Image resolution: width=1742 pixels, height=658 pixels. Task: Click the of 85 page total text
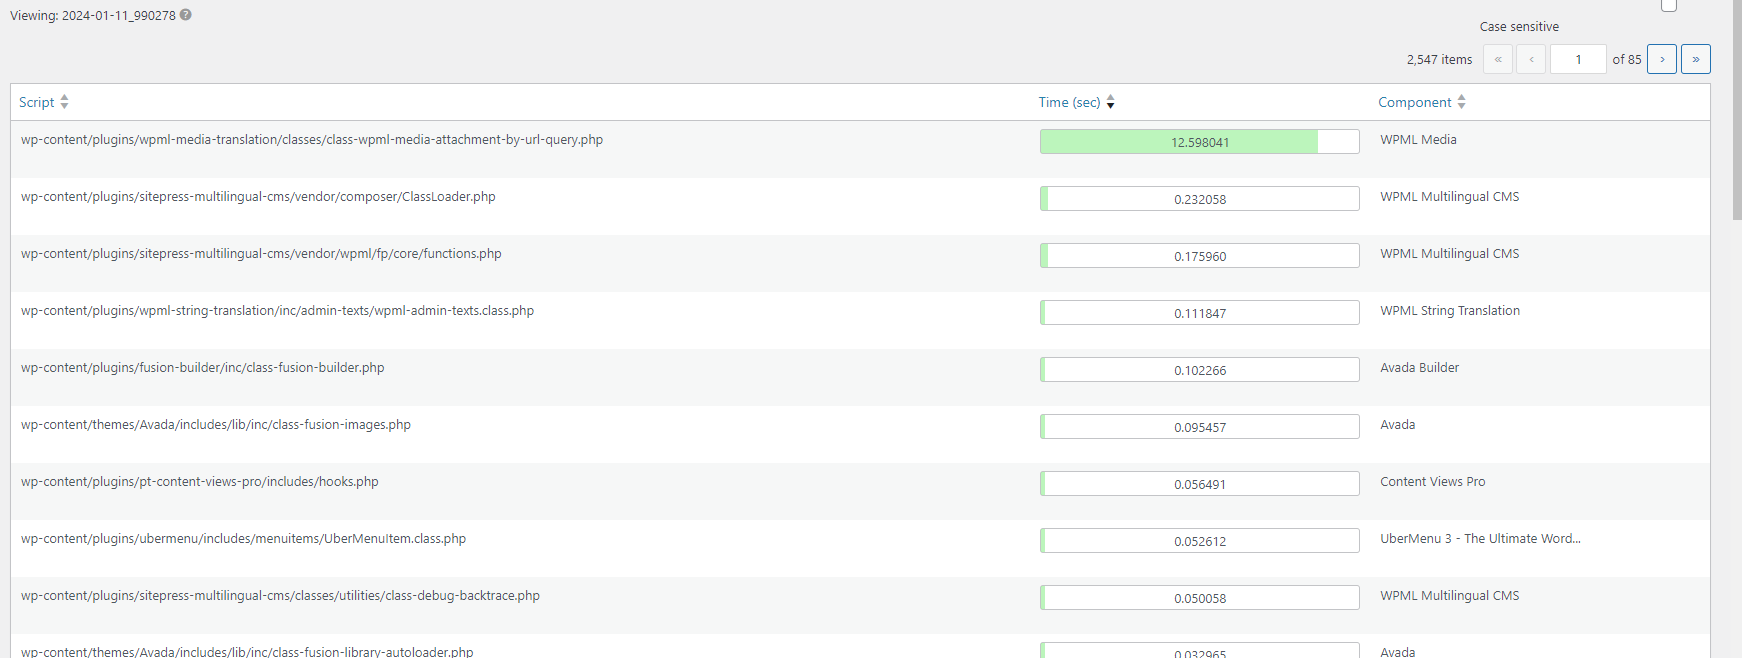1627,60
